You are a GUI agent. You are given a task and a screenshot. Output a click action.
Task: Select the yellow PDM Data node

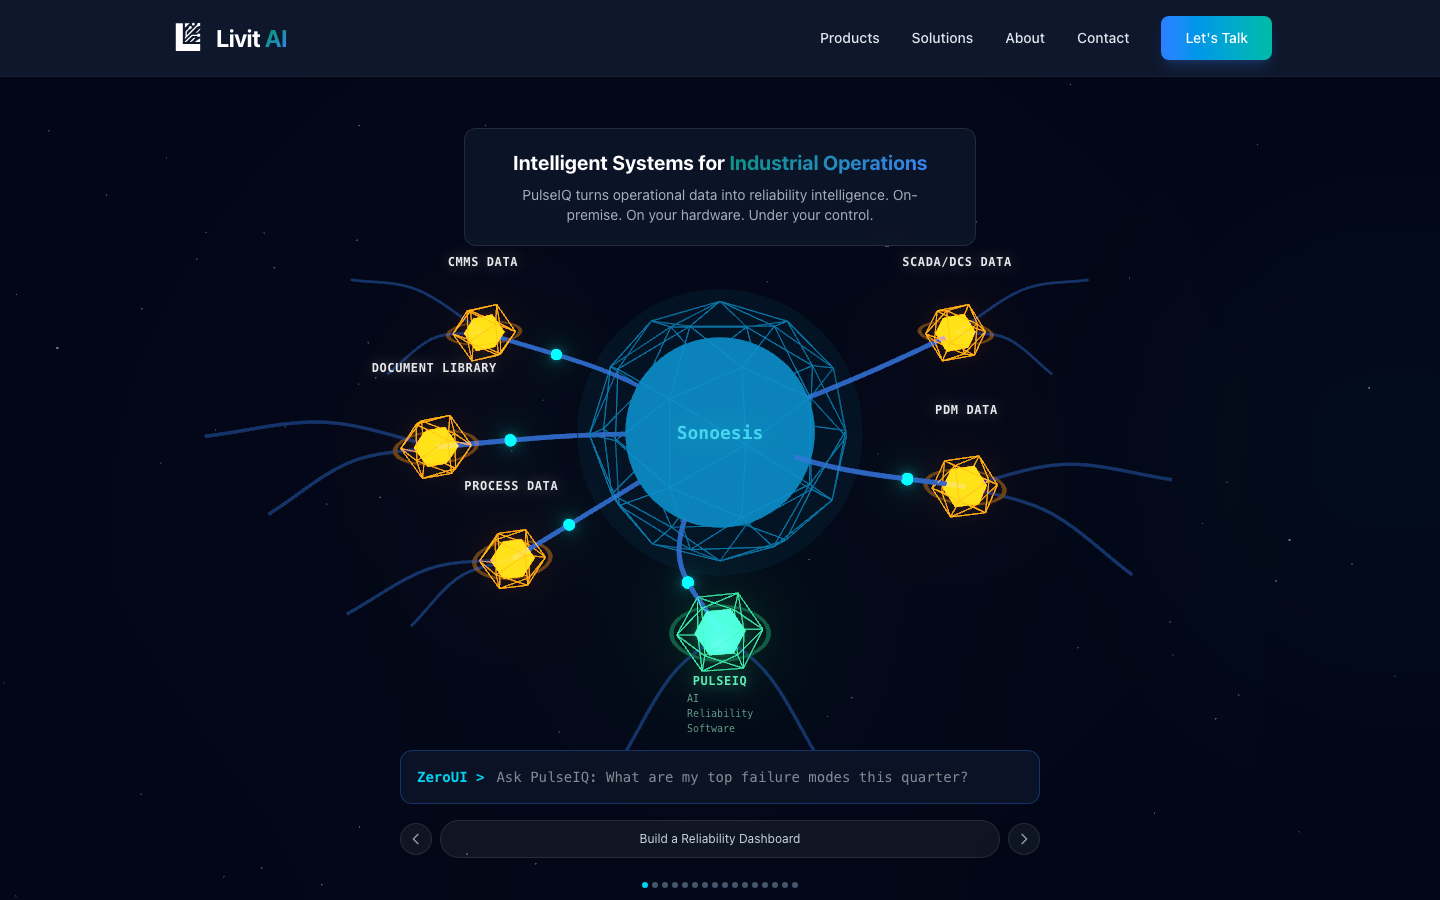[965, 487]
